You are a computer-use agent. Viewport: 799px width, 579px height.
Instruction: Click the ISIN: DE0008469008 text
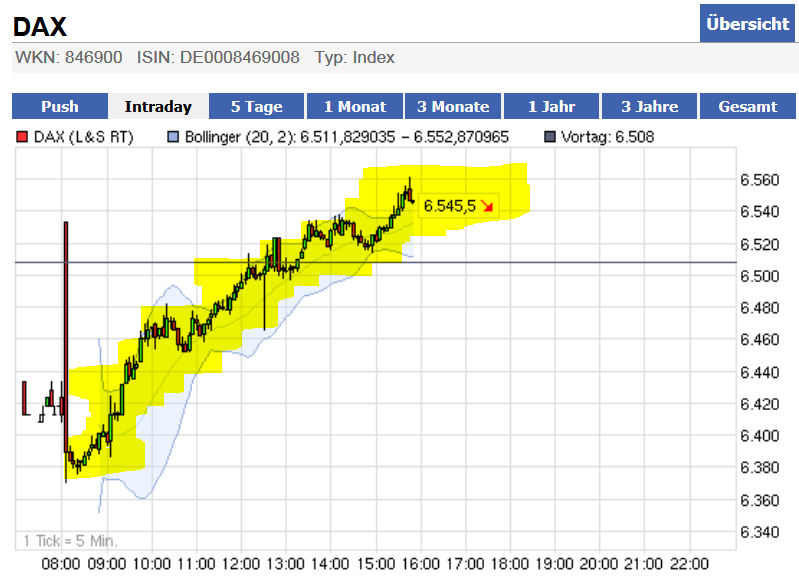(x=218, y=57)
